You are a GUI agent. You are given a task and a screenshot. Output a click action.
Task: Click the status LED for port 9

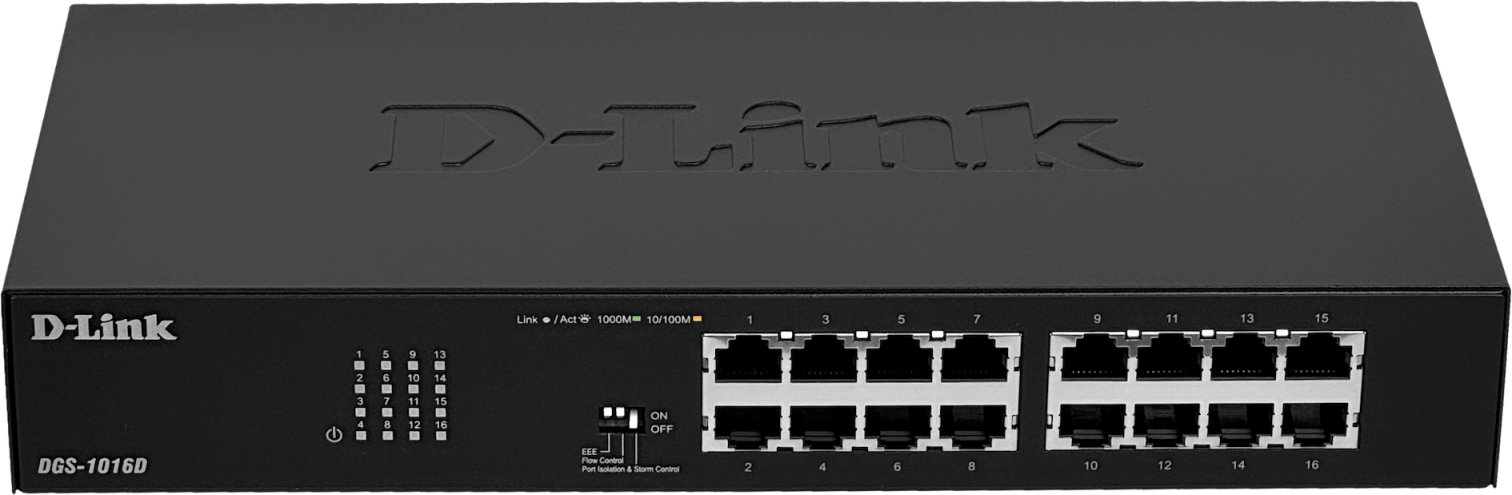(x=413, y=366)
